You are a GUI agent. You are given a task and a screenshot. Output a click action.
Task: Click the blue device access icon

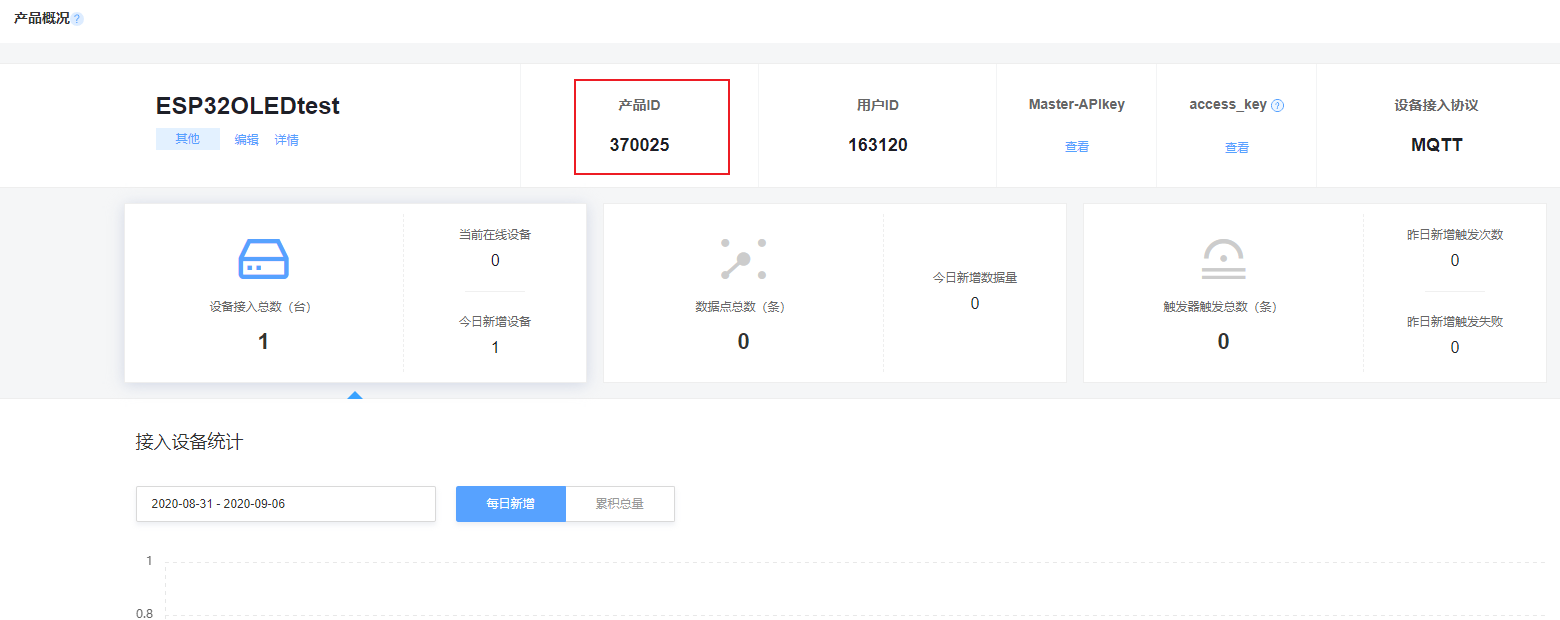coord(263,258)
